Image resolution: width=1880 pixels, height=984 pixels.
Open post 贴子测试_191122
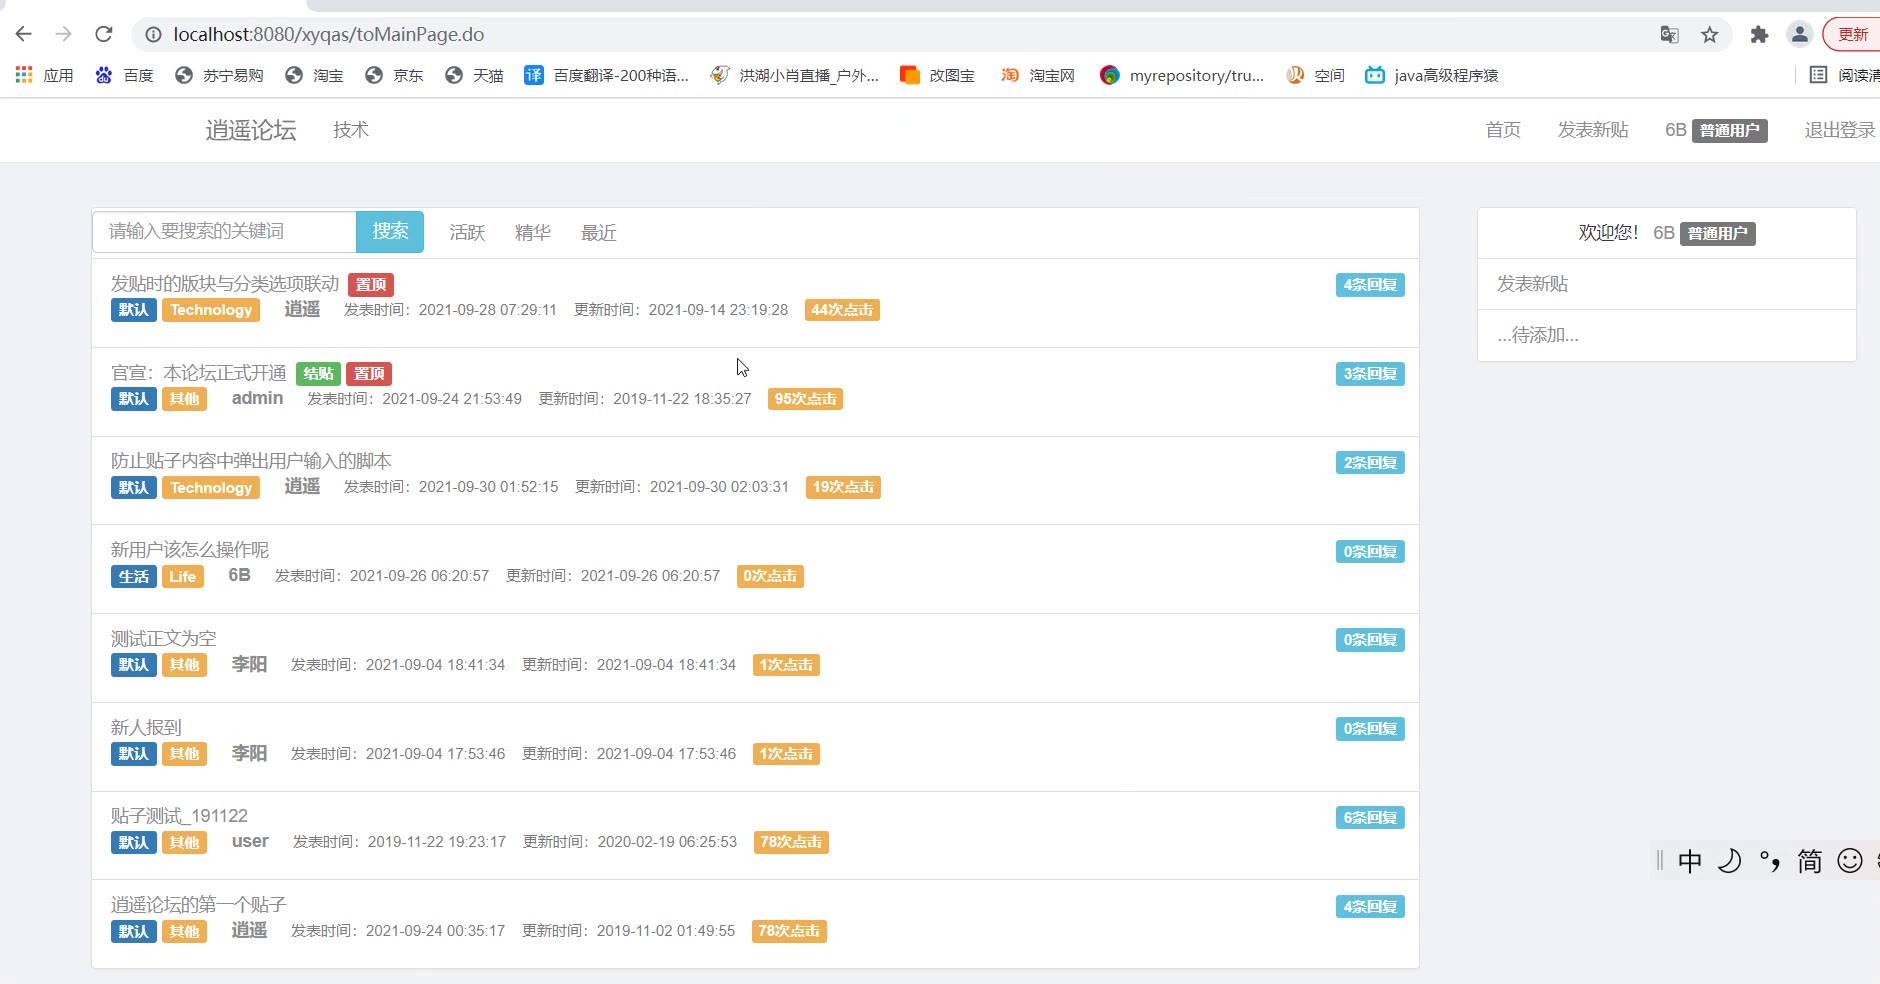[179, 816]
